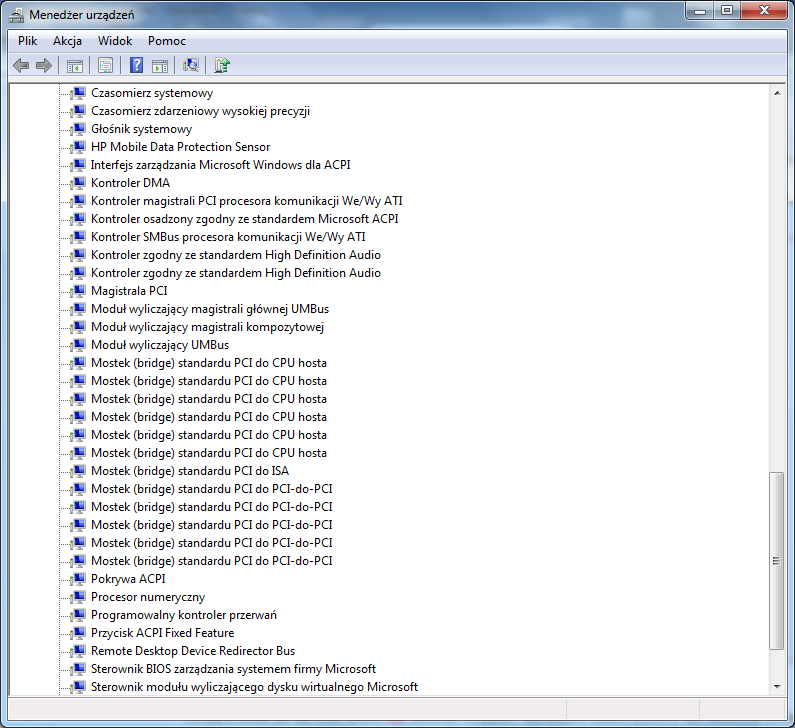Open the Properties toolbar icon
This screenshot has width=795, height=728.
105,65
